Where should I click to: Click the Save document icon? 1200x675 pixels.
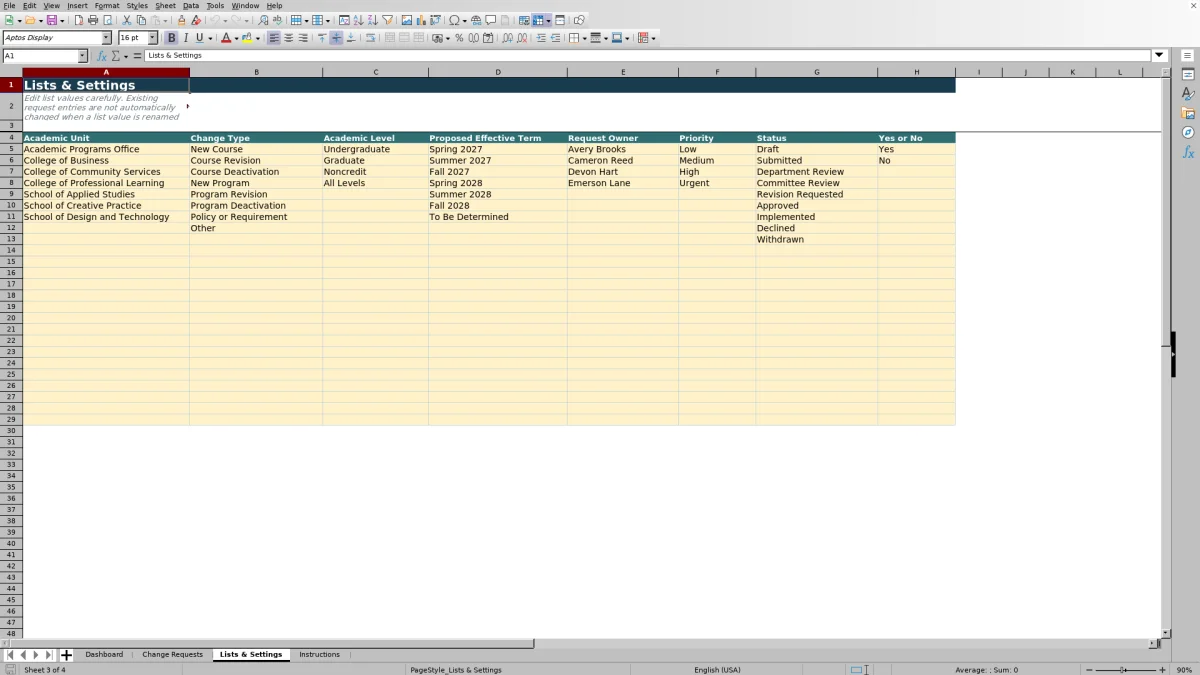click(51, 20)
